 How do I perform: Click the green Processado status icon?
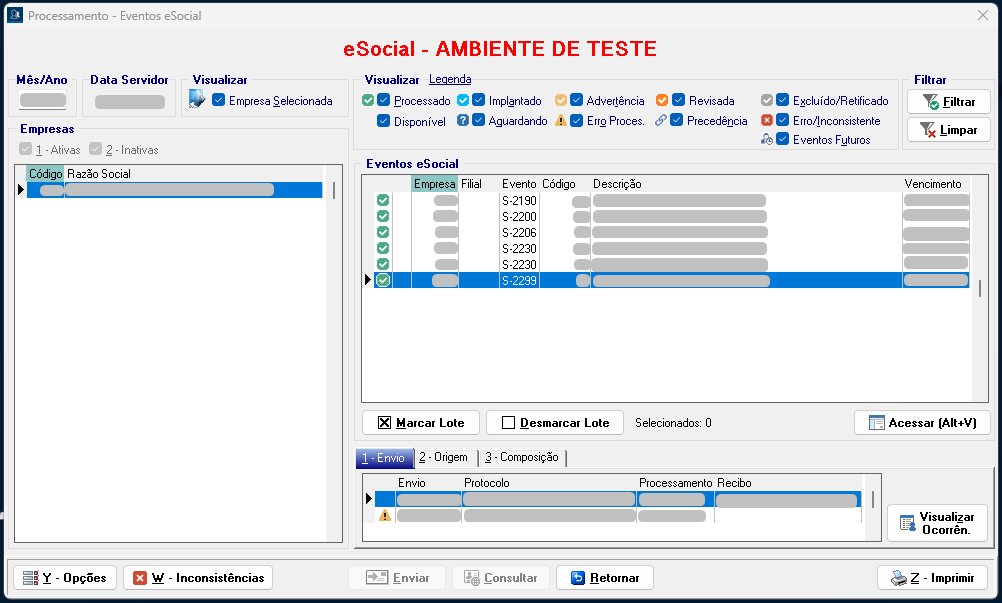[x=368, y=100]
